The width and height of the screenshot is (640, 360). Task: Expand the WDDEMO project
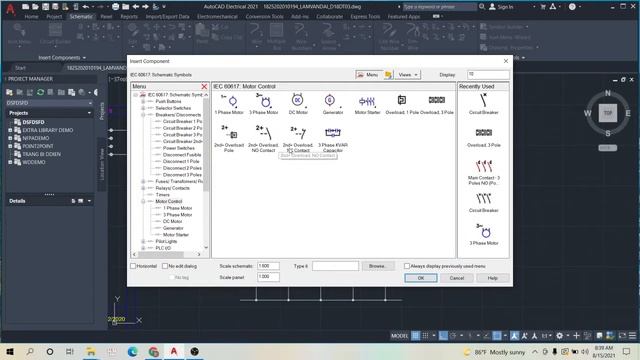pyautogui.click(x=10, y=162)
